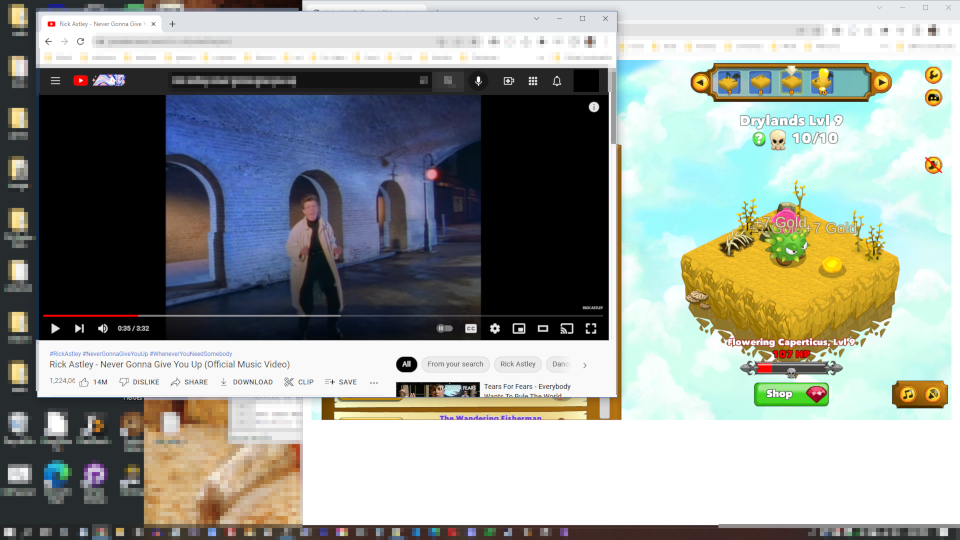Download the YouTube video
Screen dimensions: 960x540
(246, 382)
